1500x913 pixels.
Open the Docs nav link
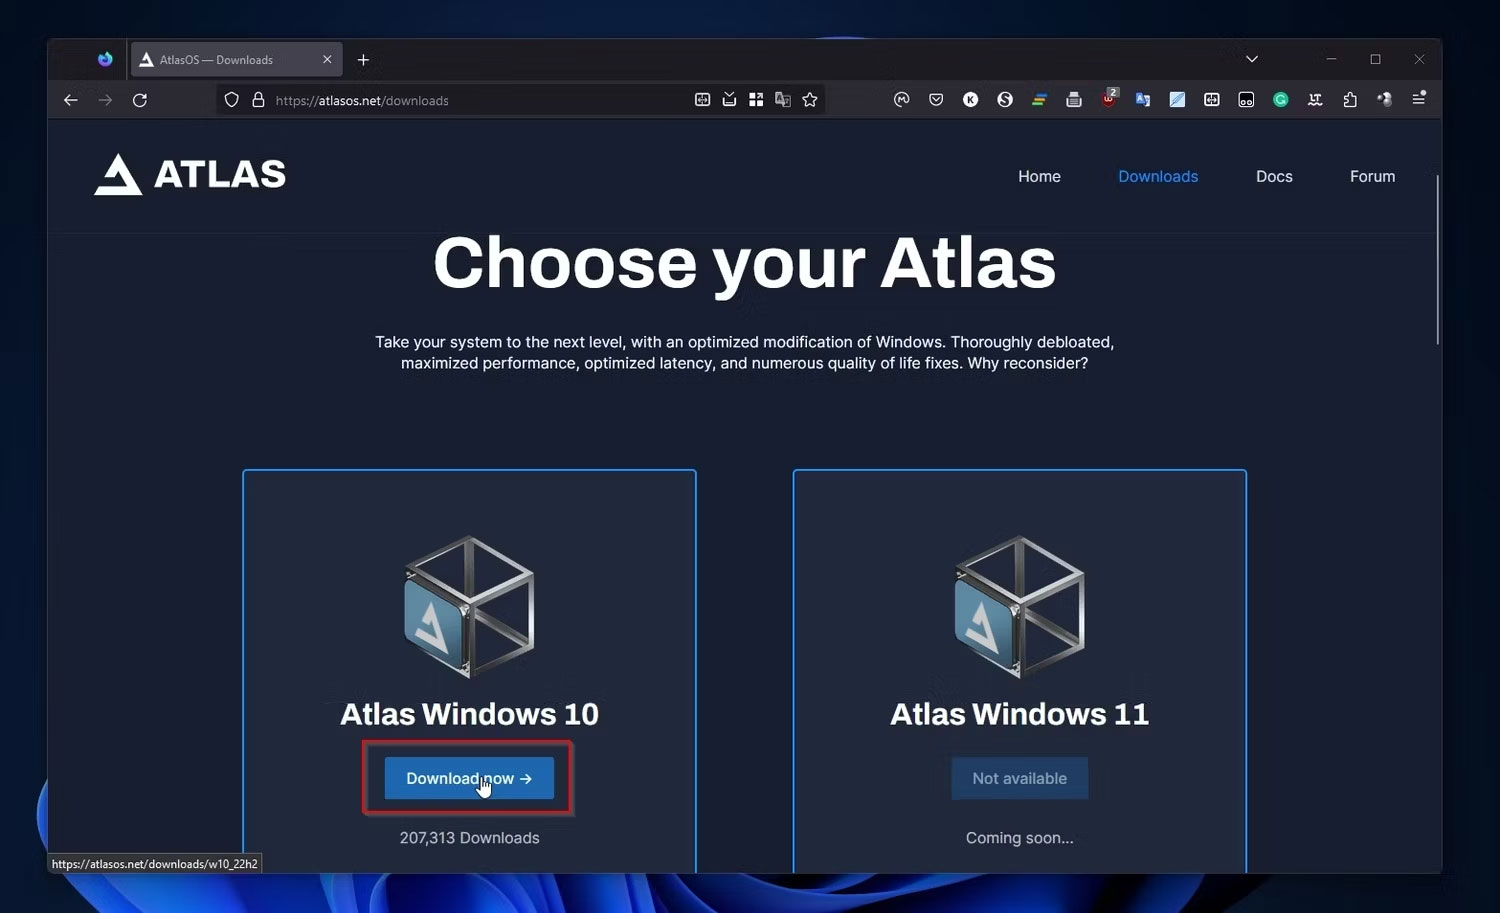1274,176
